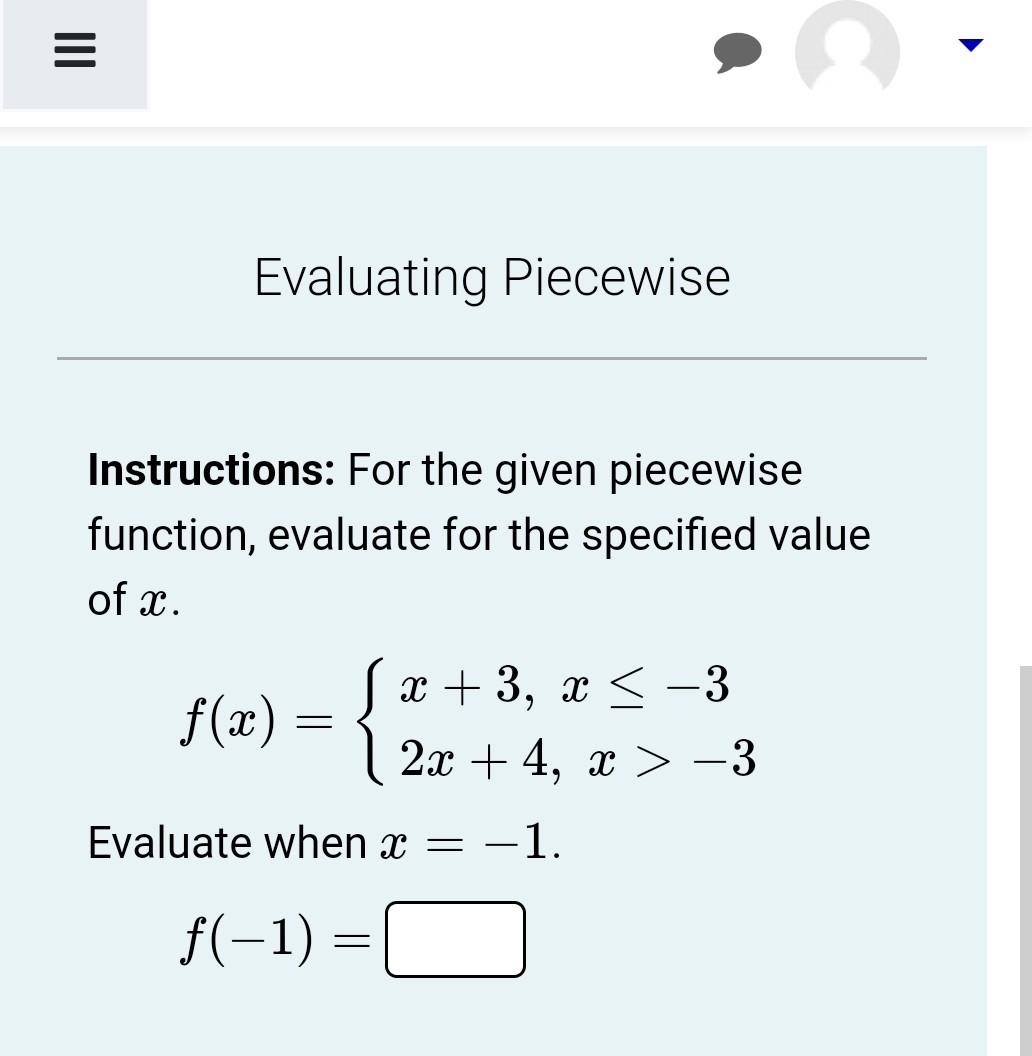The height and width of the screenshot is (1056, 1032).
Task: Select the Evaluating Piecewise page title
Action: click(492, 278)
